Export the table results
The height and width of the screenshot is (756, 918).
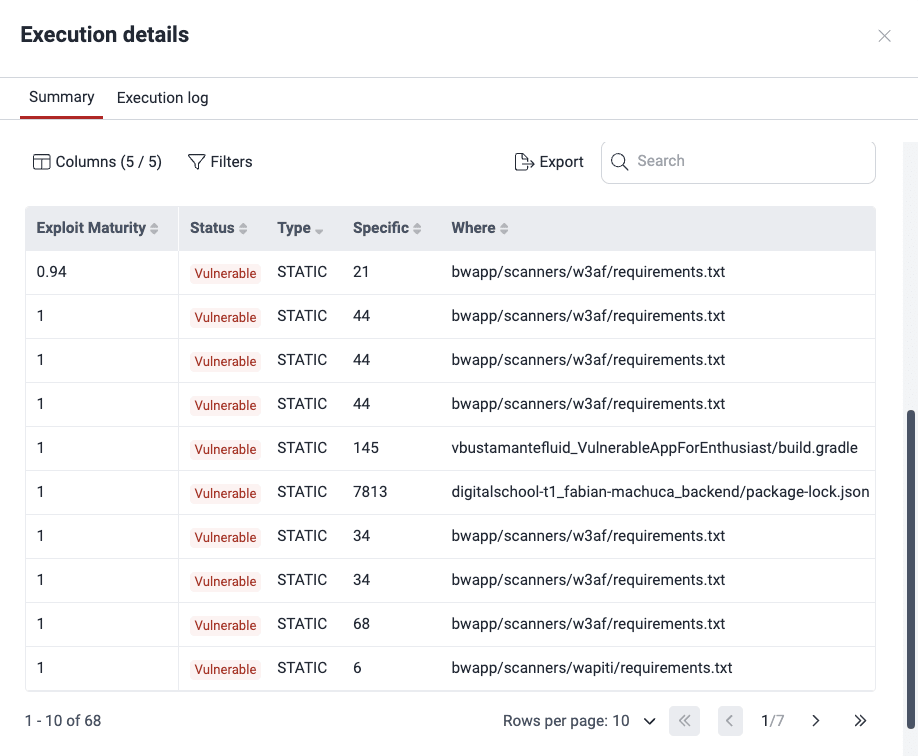[549, 162]
